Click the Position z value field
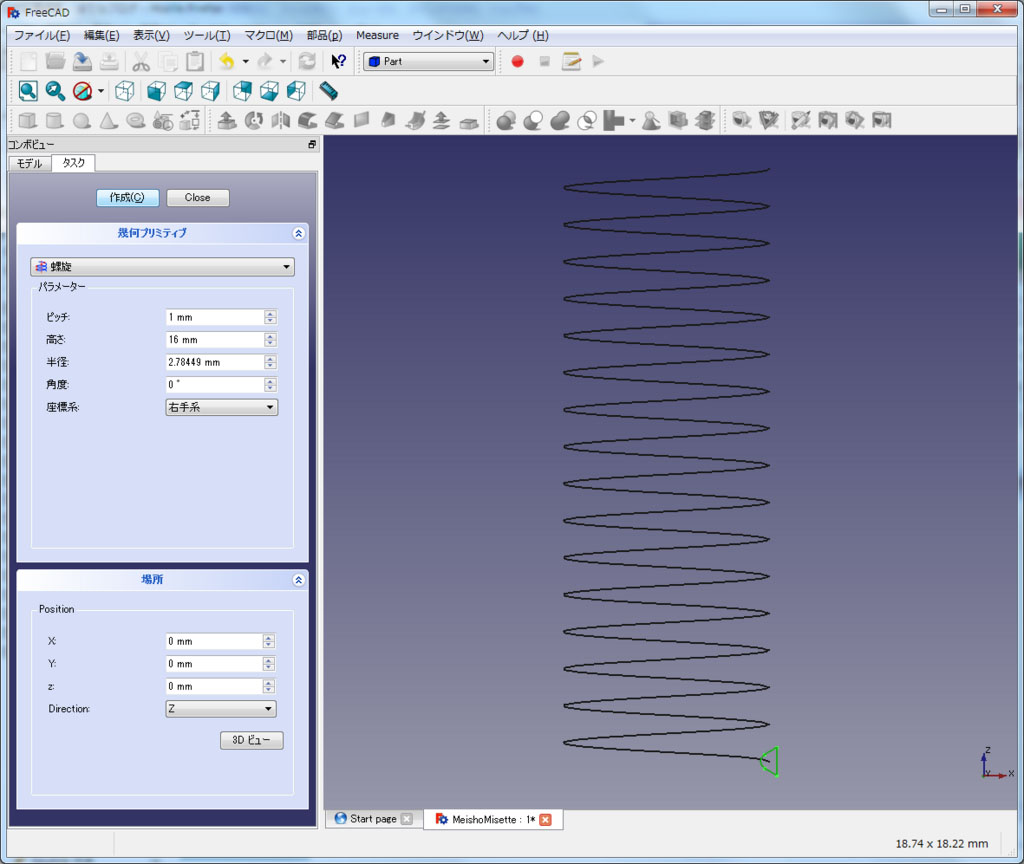Viewport: 1024px width, 864px height. (214, 686)
